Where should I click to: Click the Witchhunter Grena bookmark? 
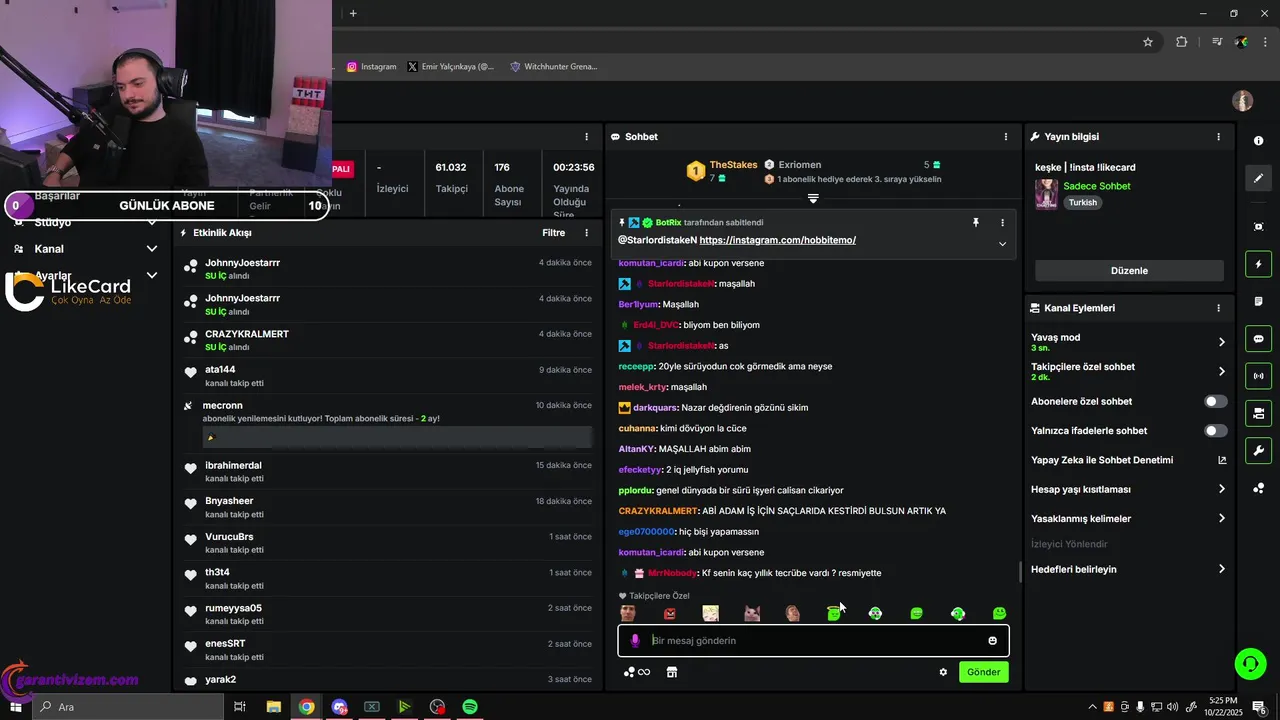(x=553, y=67)
